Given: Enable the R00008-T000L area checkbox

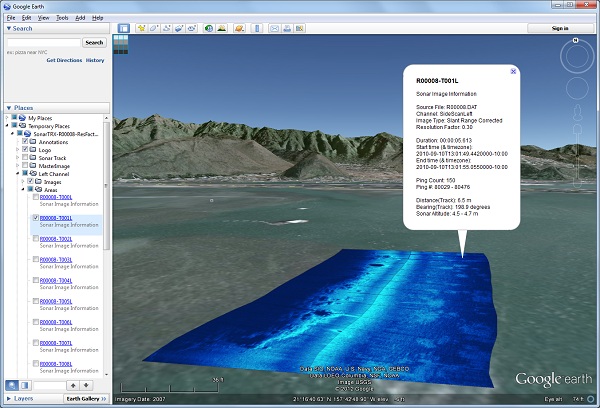Looking at the screenshot, I should click(x=37, y=196).
